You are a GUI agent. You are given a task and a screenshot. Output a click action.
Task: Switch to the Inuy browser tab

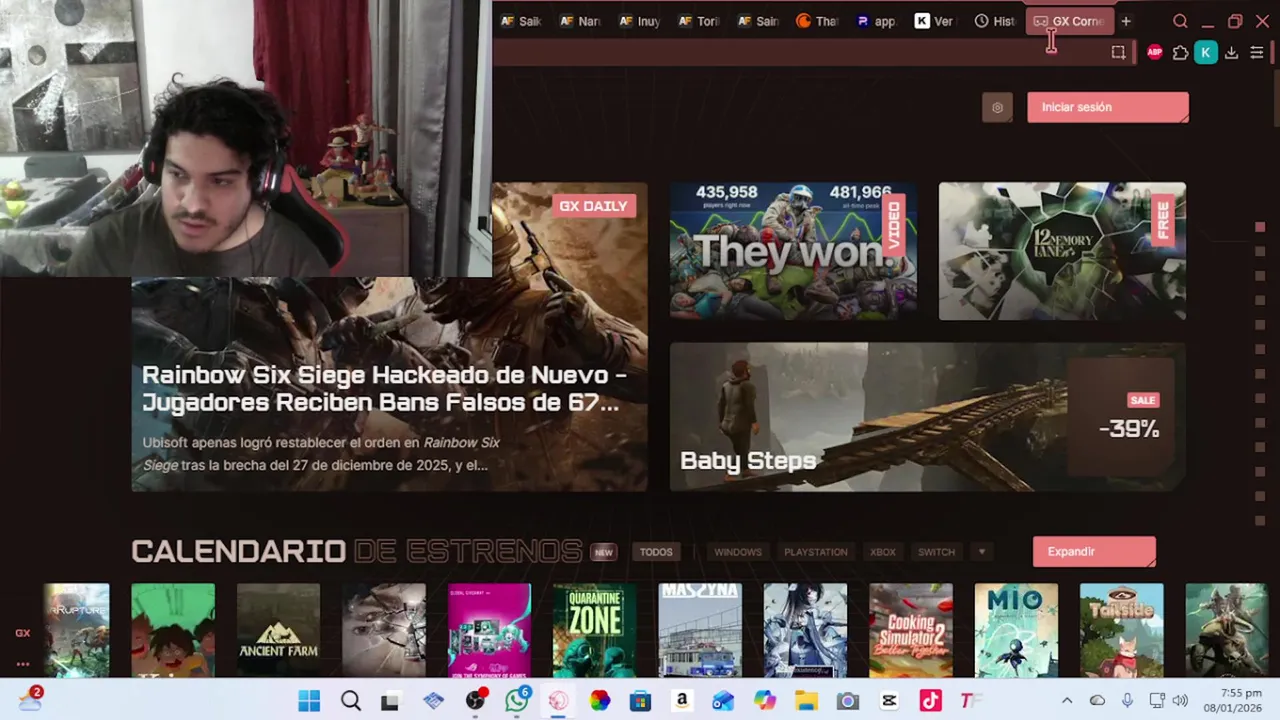(640, 21)
